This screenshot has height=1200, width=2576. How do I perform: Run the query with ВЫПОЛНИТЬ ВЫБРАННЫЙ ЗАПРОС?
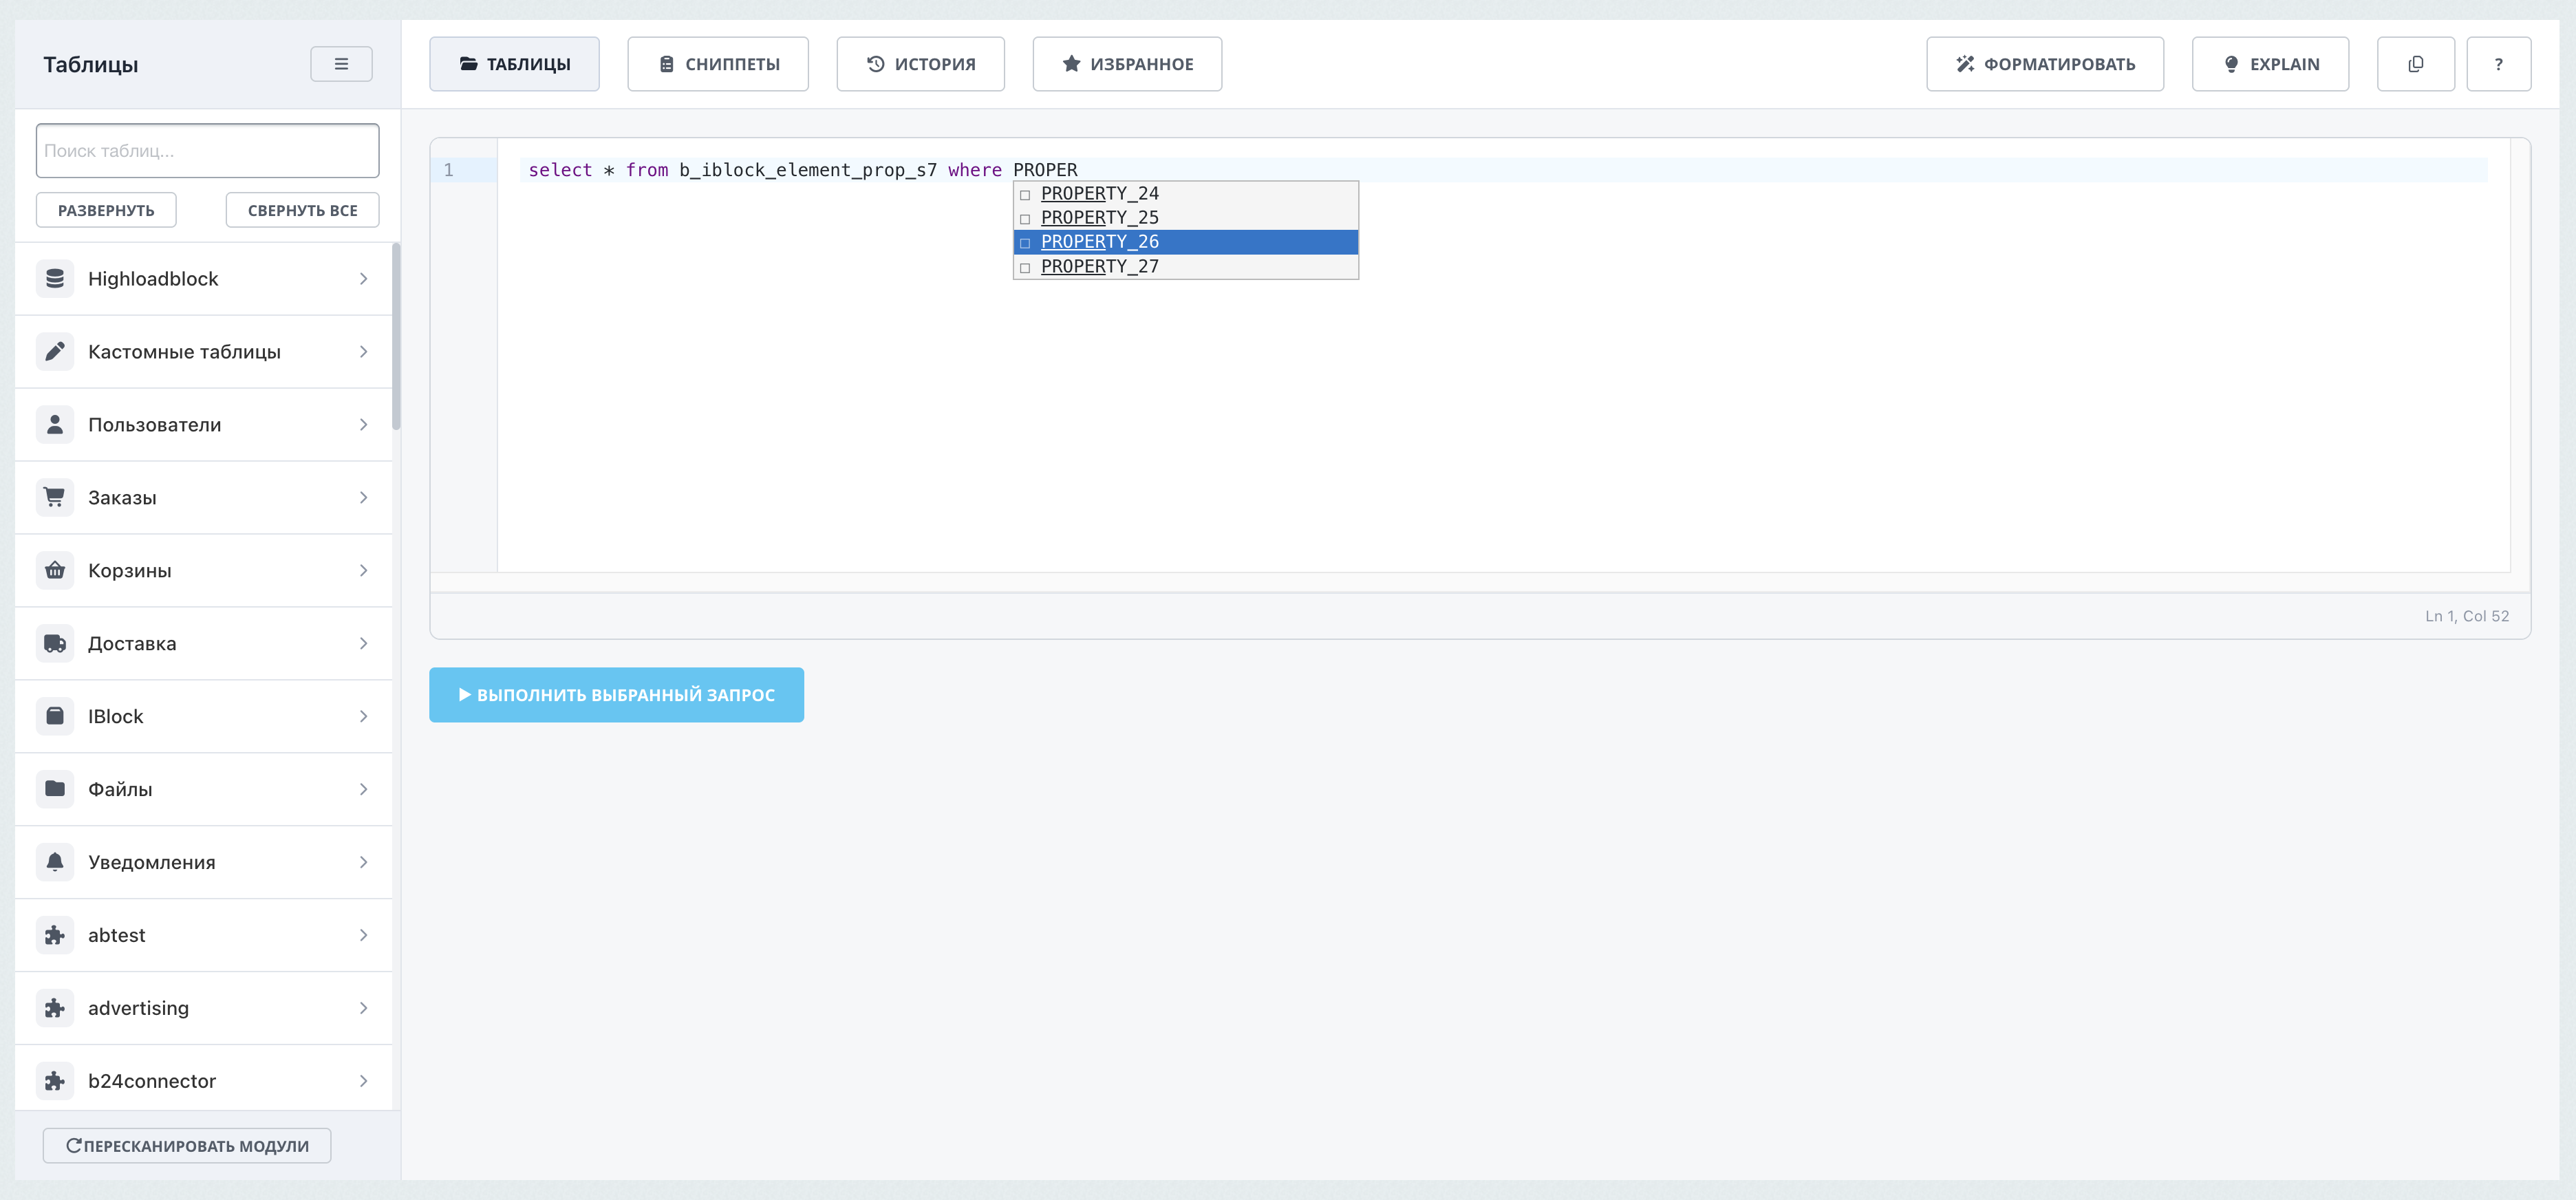pyautogui.click(x=616, y=694)
